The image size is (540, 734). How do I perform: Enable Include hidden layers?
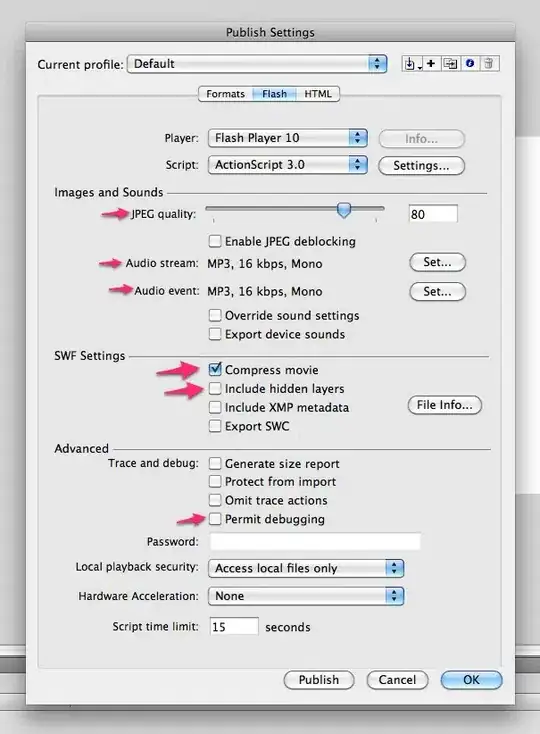215,389
